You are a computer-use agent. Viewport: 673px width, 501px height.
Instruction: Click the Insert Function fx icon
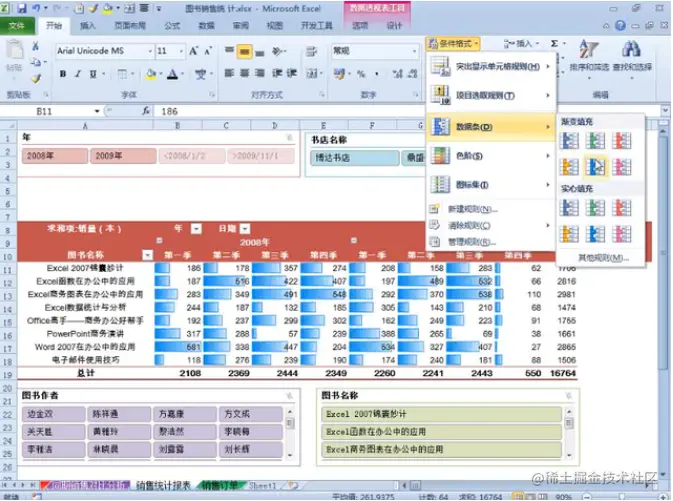coord(146,111)
